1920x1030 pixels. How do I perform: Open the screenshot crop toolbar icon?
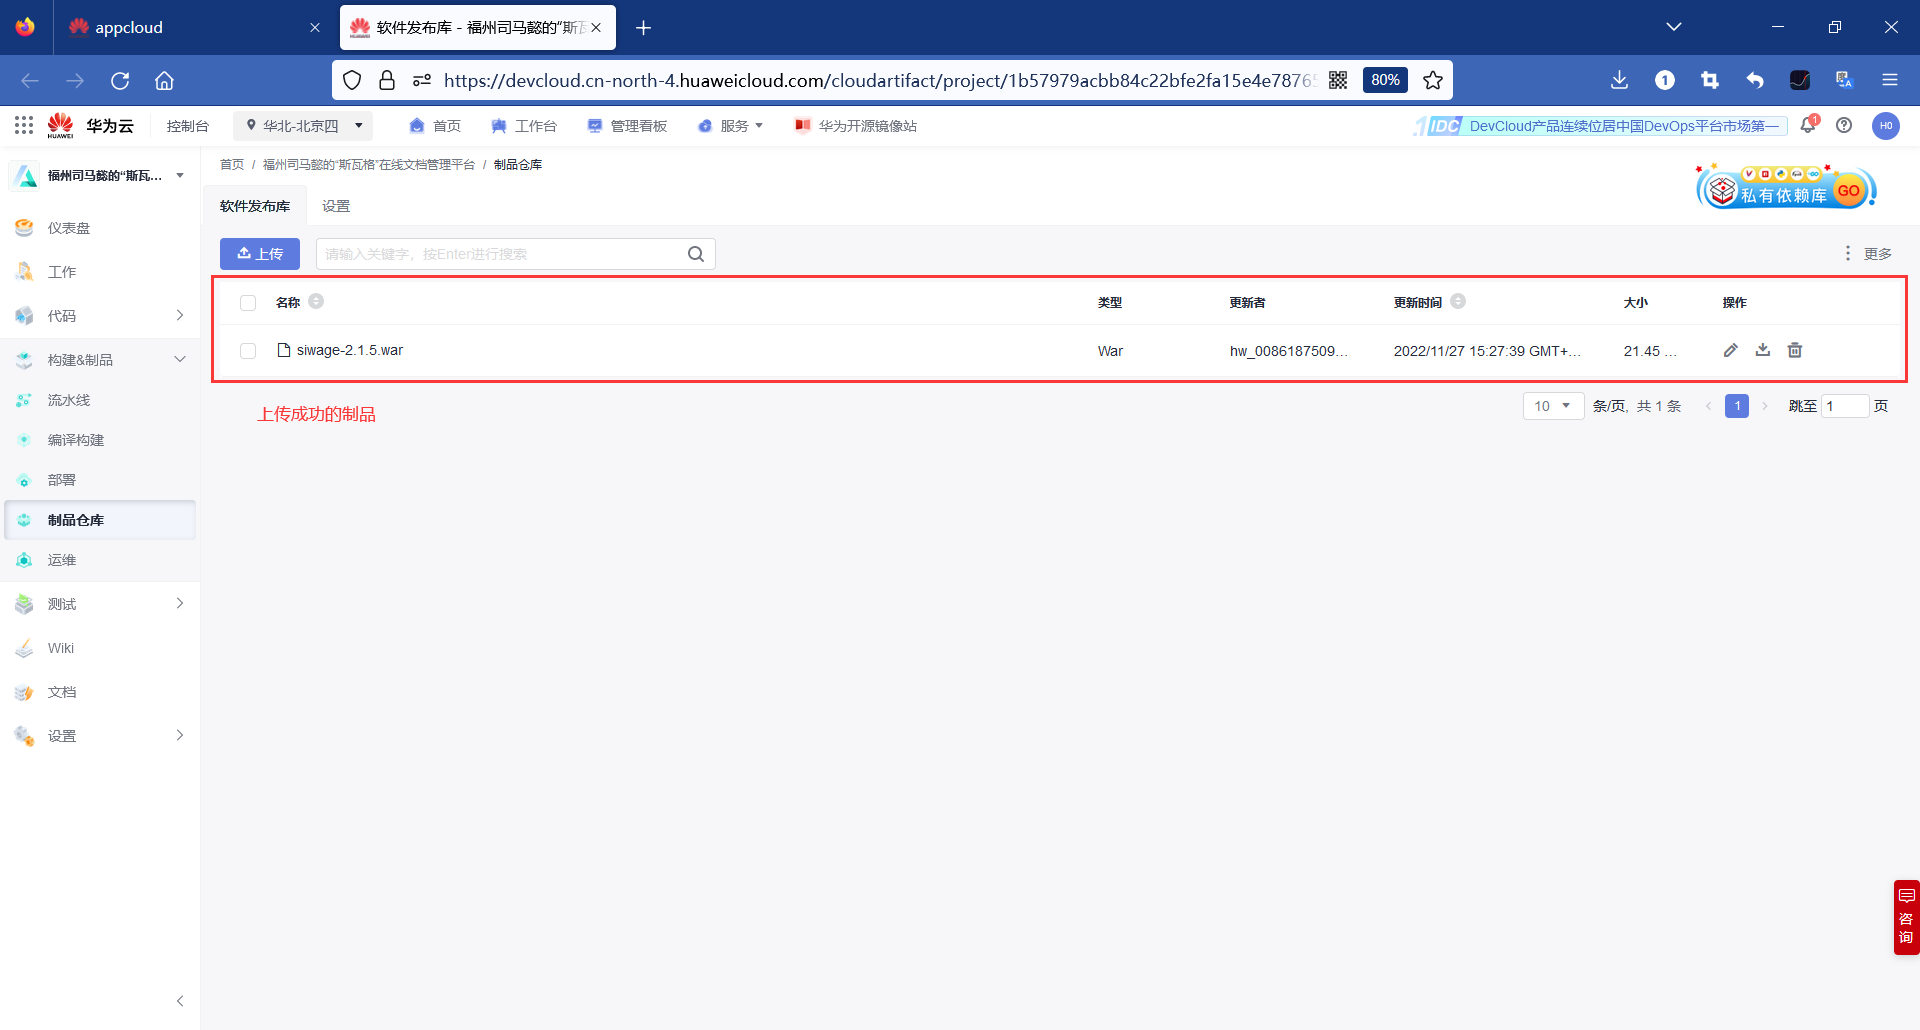pos(1710,80)
